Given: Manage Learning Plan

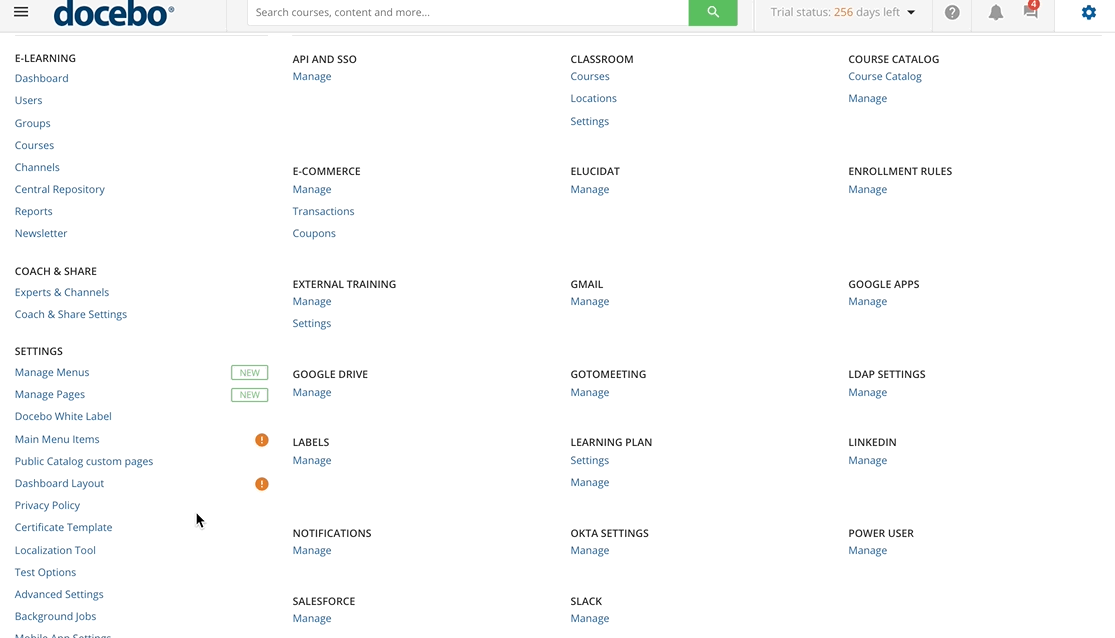Looking at the screenshot, I should pos(590,483).
